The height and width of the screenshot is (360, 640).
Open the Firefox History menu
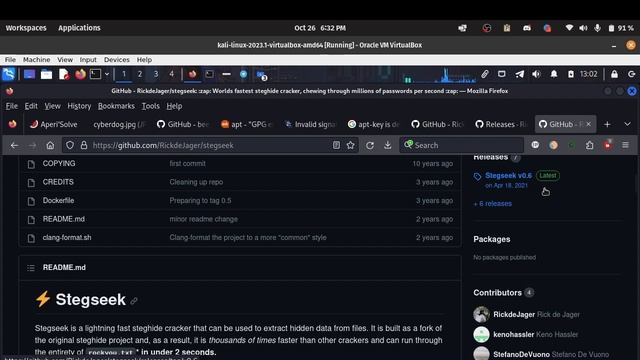tap(79, 106)
